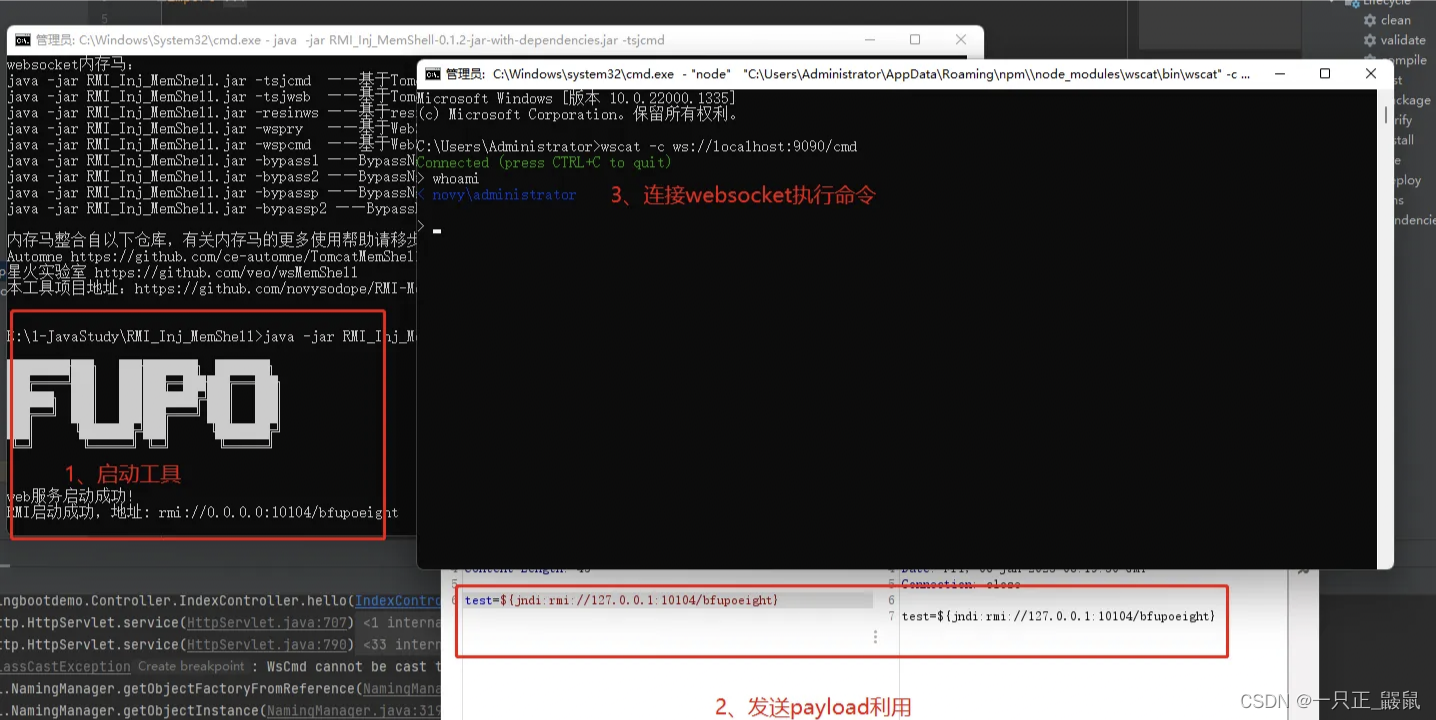Click '-tsjwsb' option line in left terminal
Viewport: 1436px width, 720px height.
click(x=211, y=97)
